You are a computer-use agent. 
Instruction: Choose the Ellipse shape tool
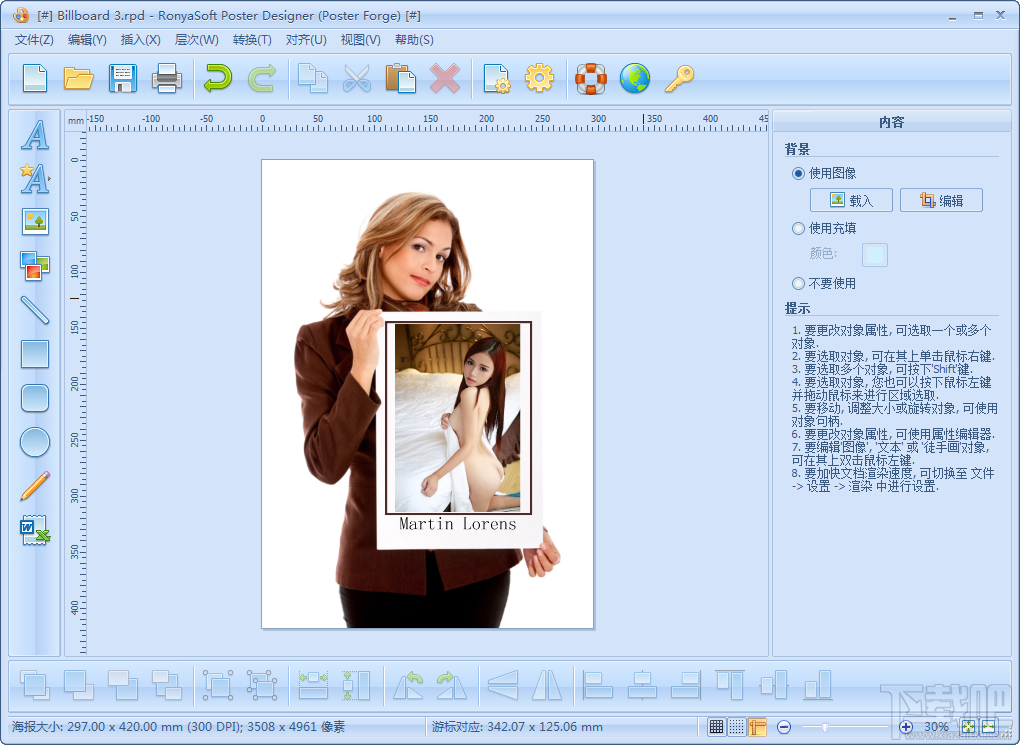[x=35, y=442]
